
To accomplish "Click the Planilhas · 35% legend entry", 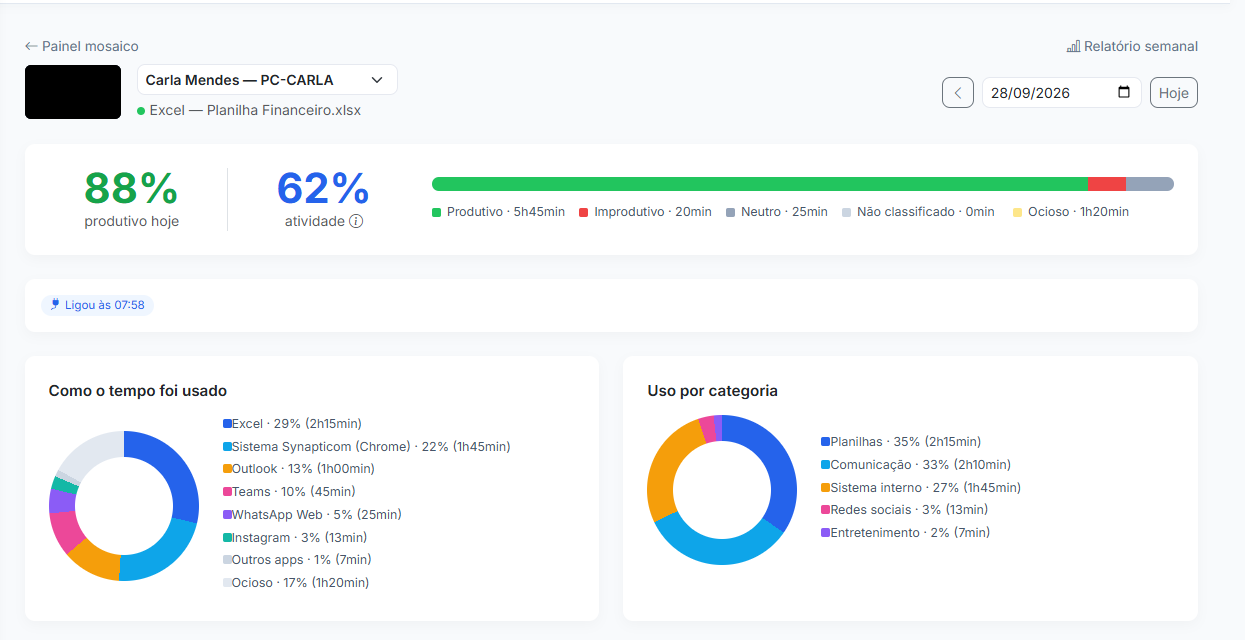I will pos(901,441).
